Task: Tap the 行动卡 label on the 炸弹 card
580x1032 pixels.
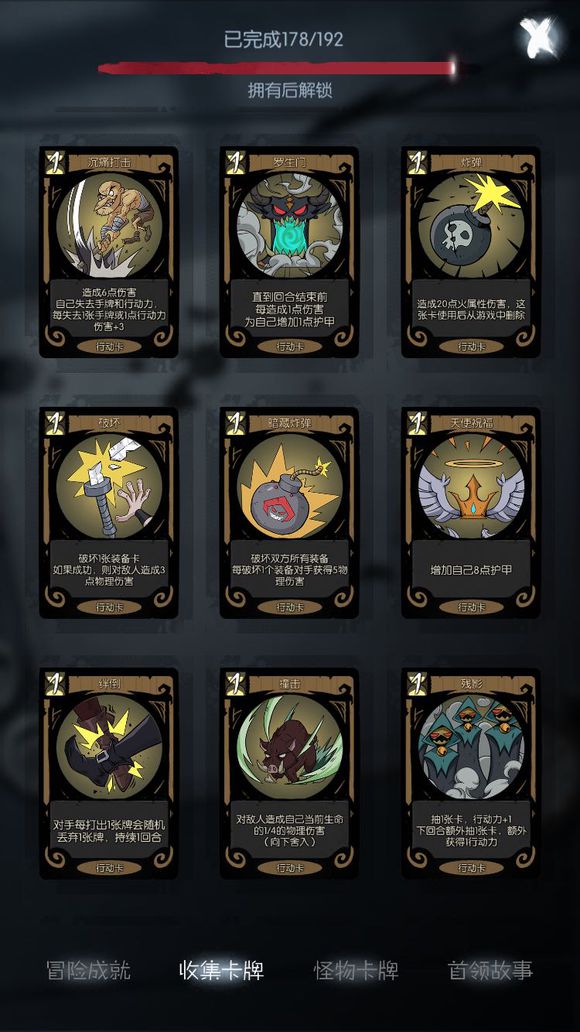Action: click(x=471, y=346)
